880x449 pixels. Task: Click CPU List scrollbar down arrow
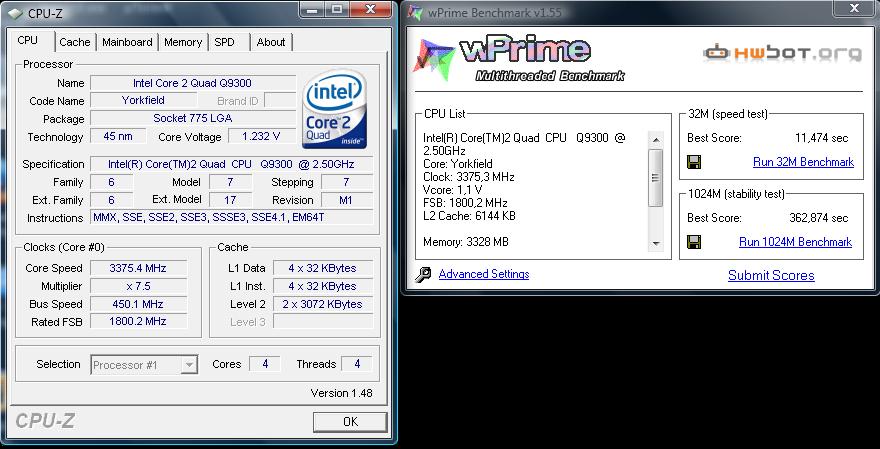point(656,243)
